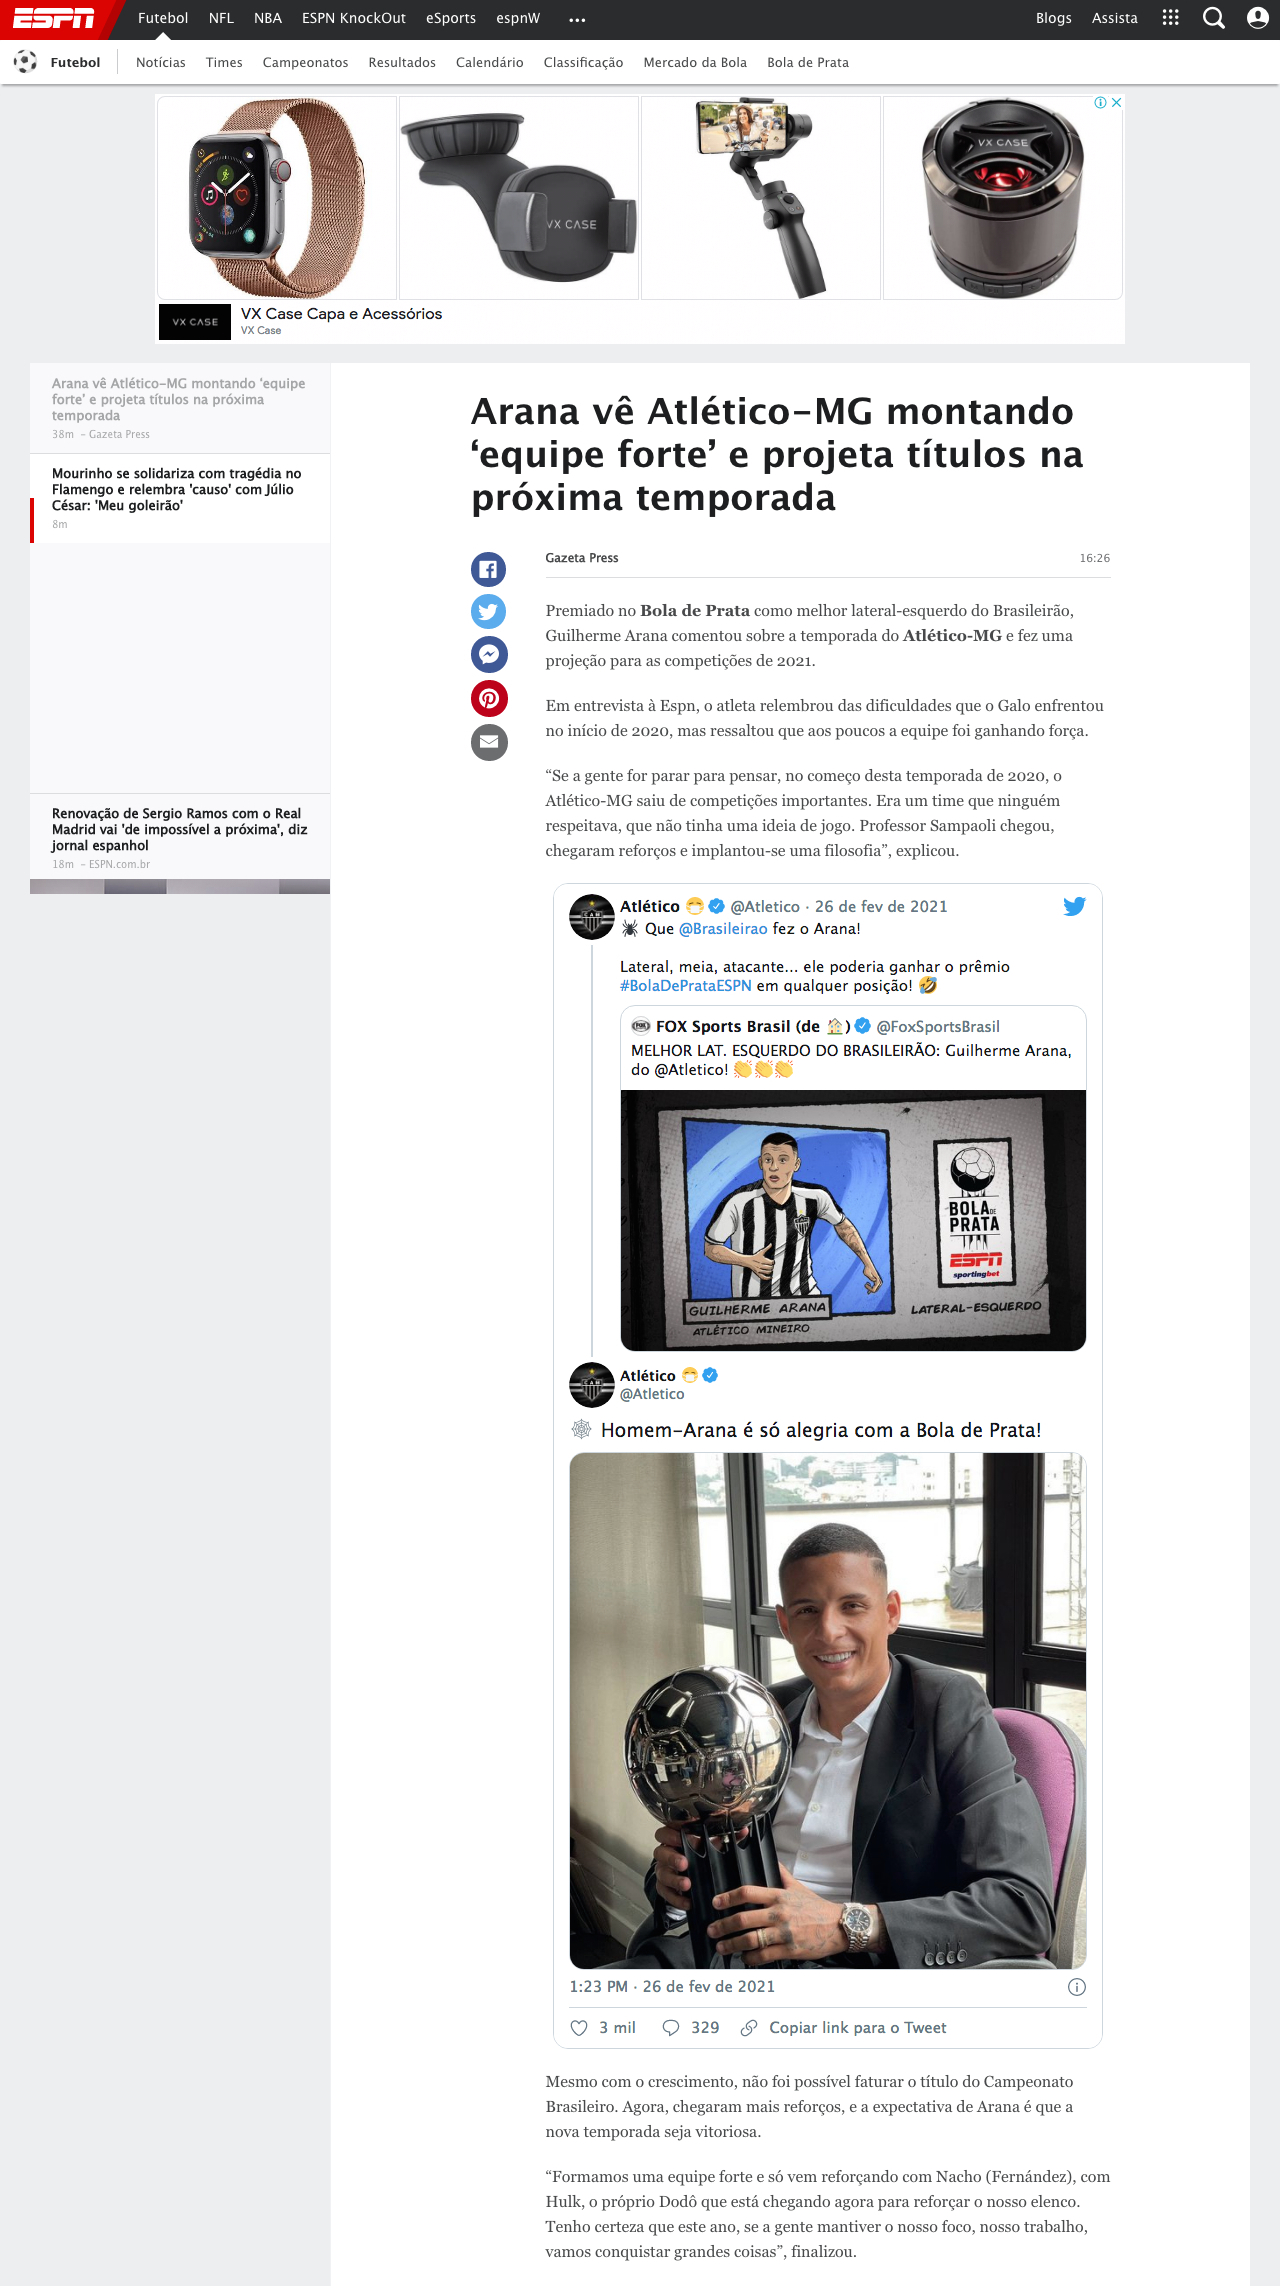The height and width of the screenshot is (2286, 1280).
Task: Share article on Facebook icon
Action: click(488, 569)
